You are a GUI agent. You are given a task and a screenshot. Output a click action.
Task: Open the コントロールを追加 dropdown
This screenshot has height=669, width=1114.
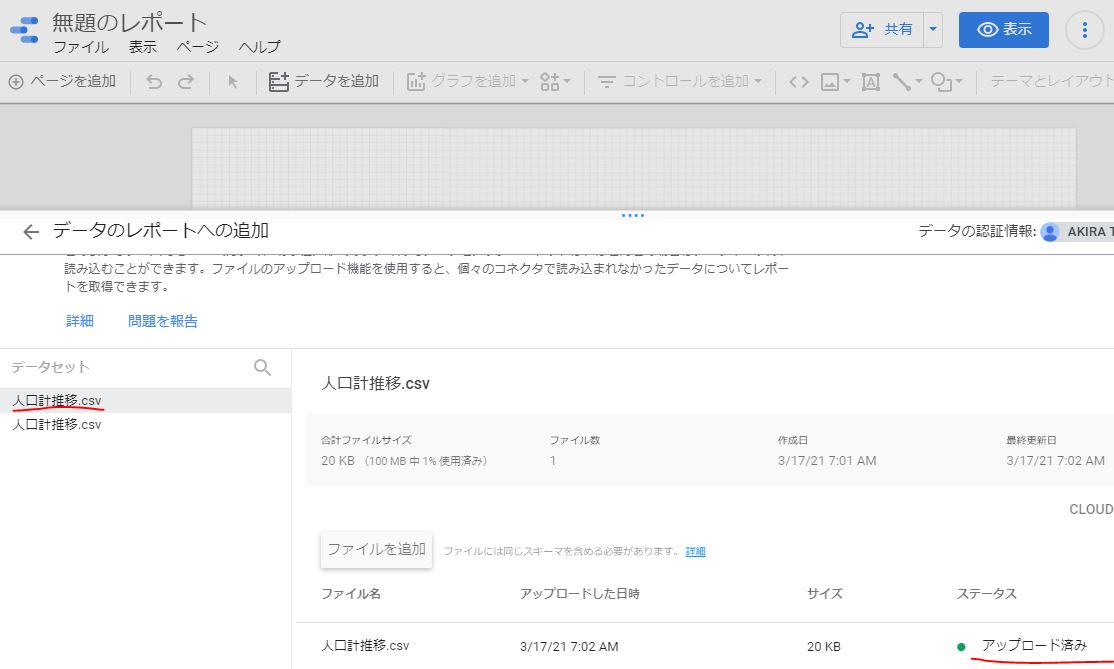pos(680,82)
